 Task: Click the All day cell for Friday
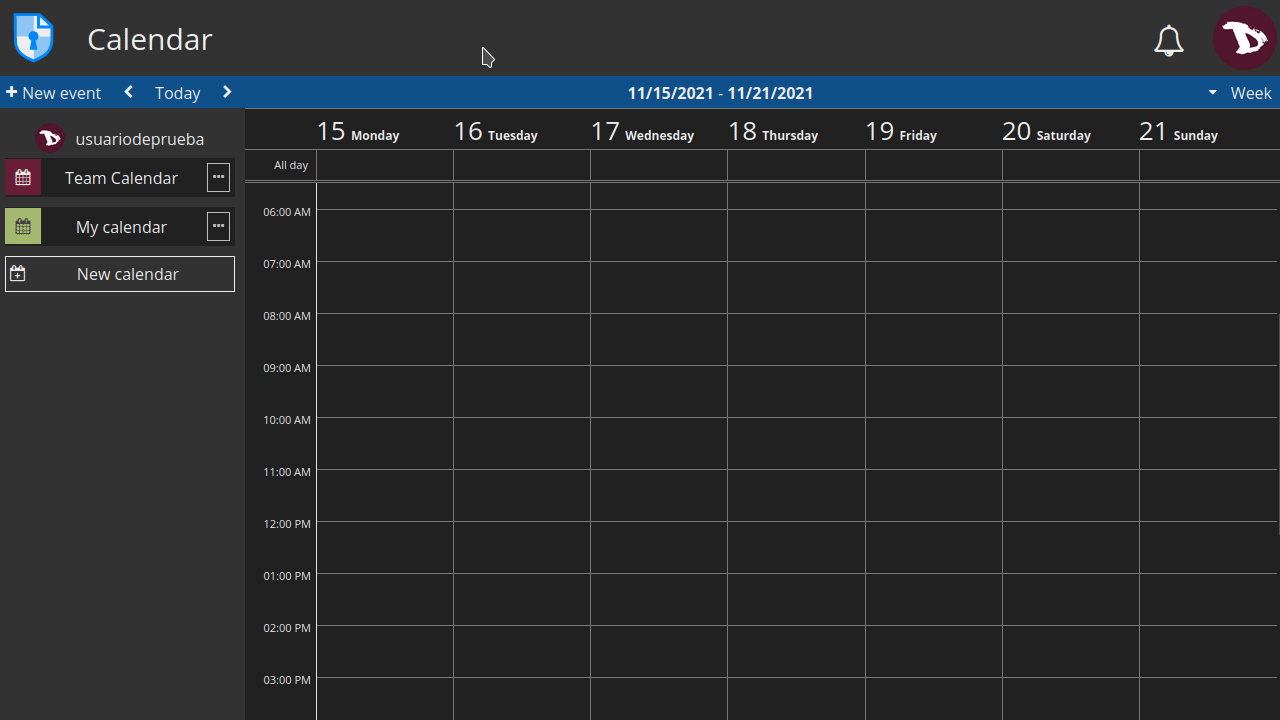(933, 165)
